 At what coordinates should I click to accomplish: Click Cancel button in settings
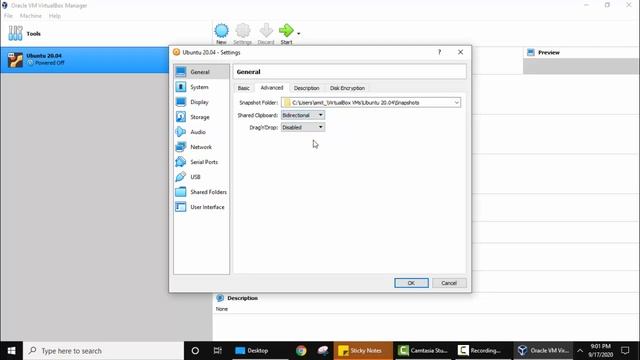click(449, 283)
